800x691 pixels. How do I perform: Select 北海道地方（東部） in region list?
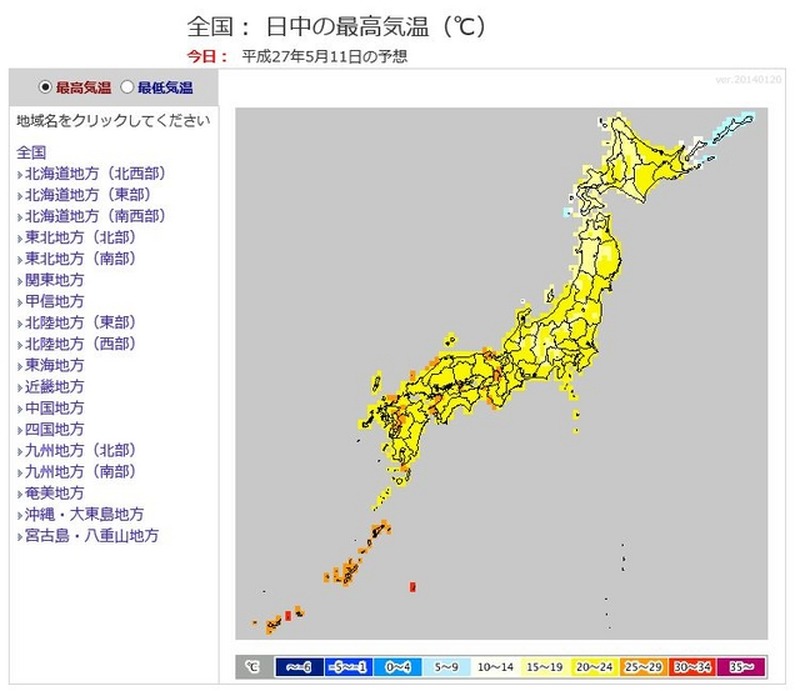click(89, 194)
